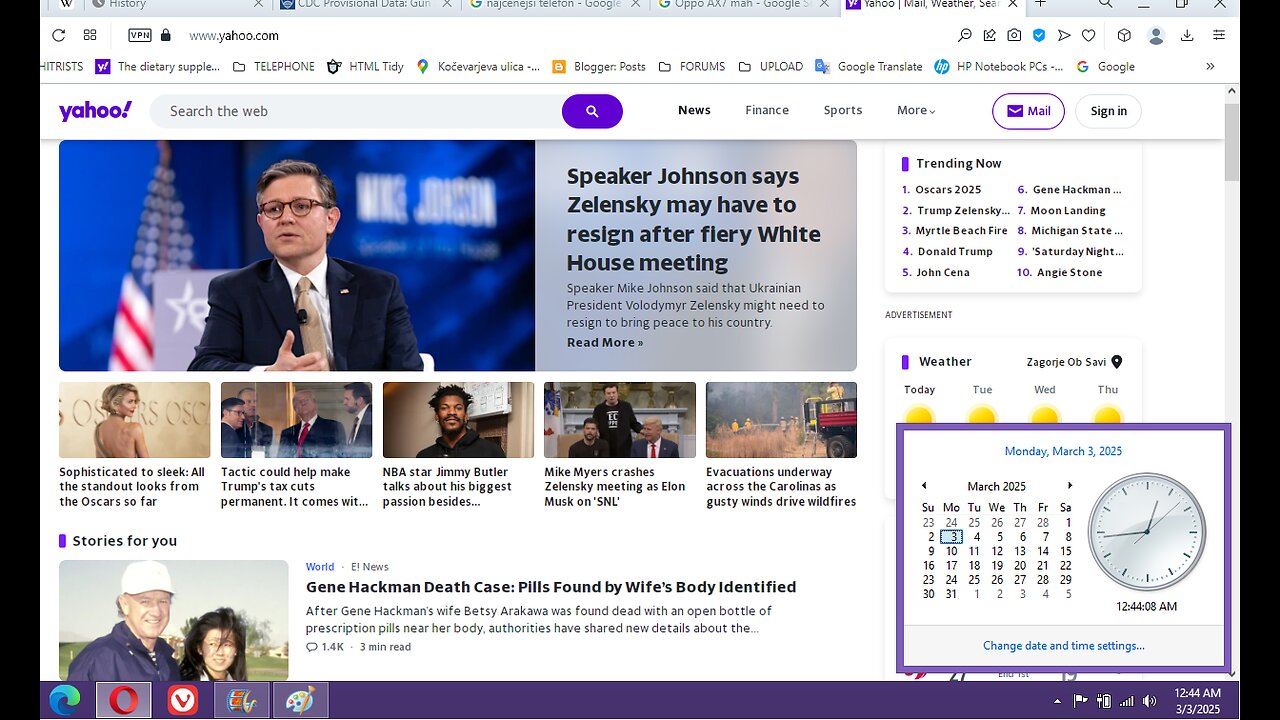
Task: Select March 17 in the calendar
Action: (951, 566)
